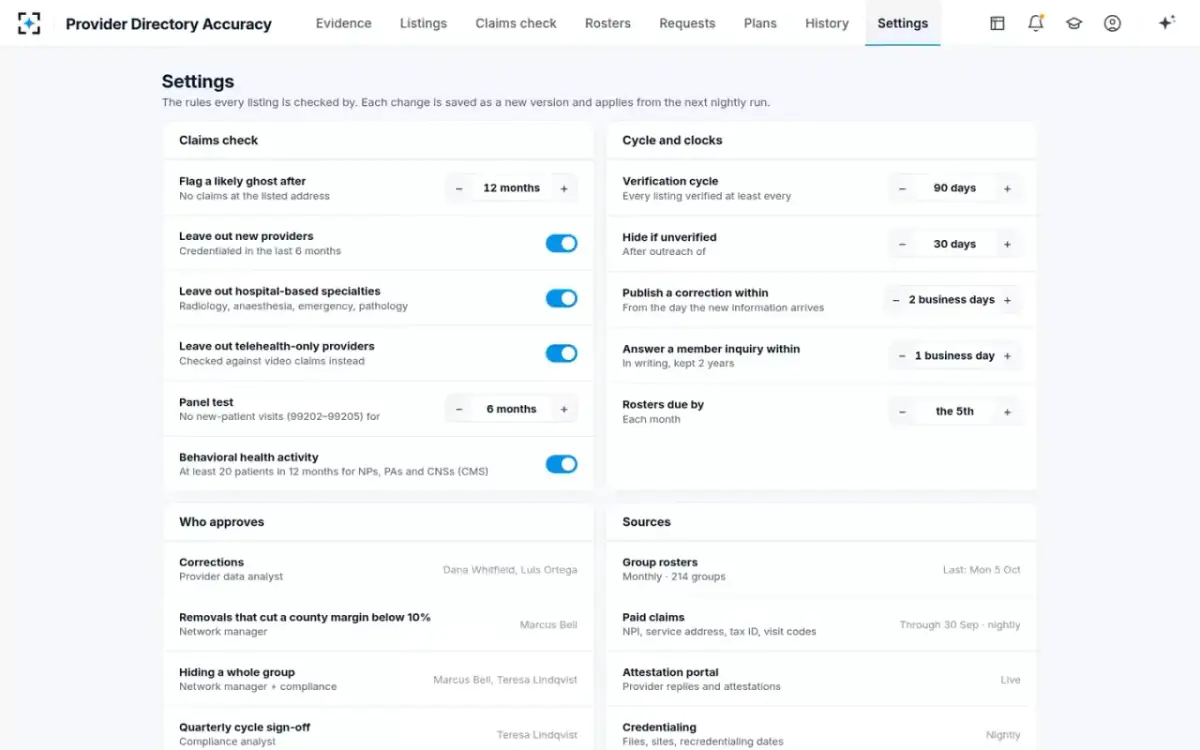The image size is (1200, 750).
Task: Open Hiding a whole group row
Action: (378, 679)
